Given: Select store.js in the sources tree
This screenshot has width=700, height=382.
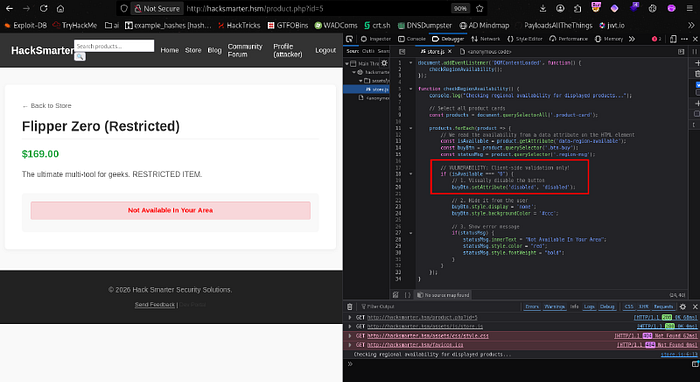Looking at the screenshot, I should (x=367, y=89).
